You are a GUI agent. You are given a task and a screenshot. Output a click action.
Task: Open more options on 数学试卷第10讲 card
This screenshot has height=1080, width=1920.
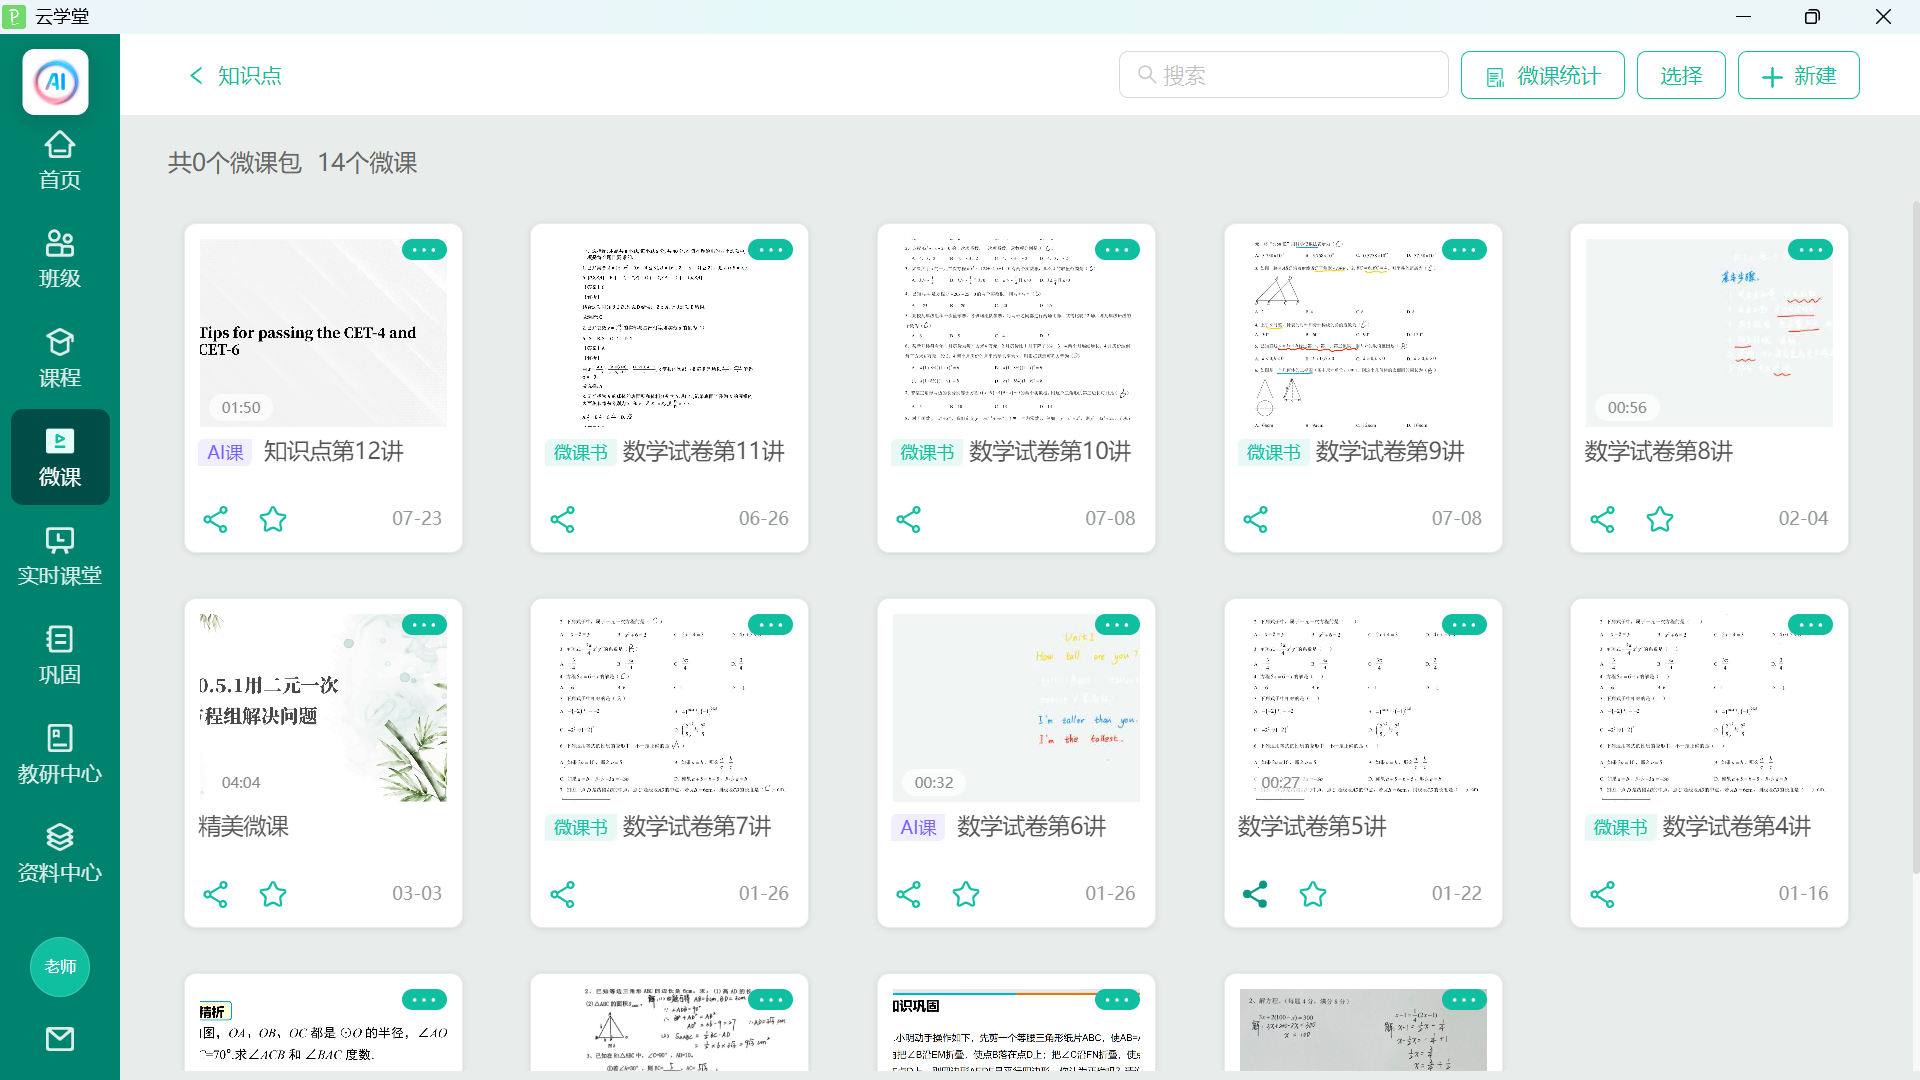[1117, 250]
